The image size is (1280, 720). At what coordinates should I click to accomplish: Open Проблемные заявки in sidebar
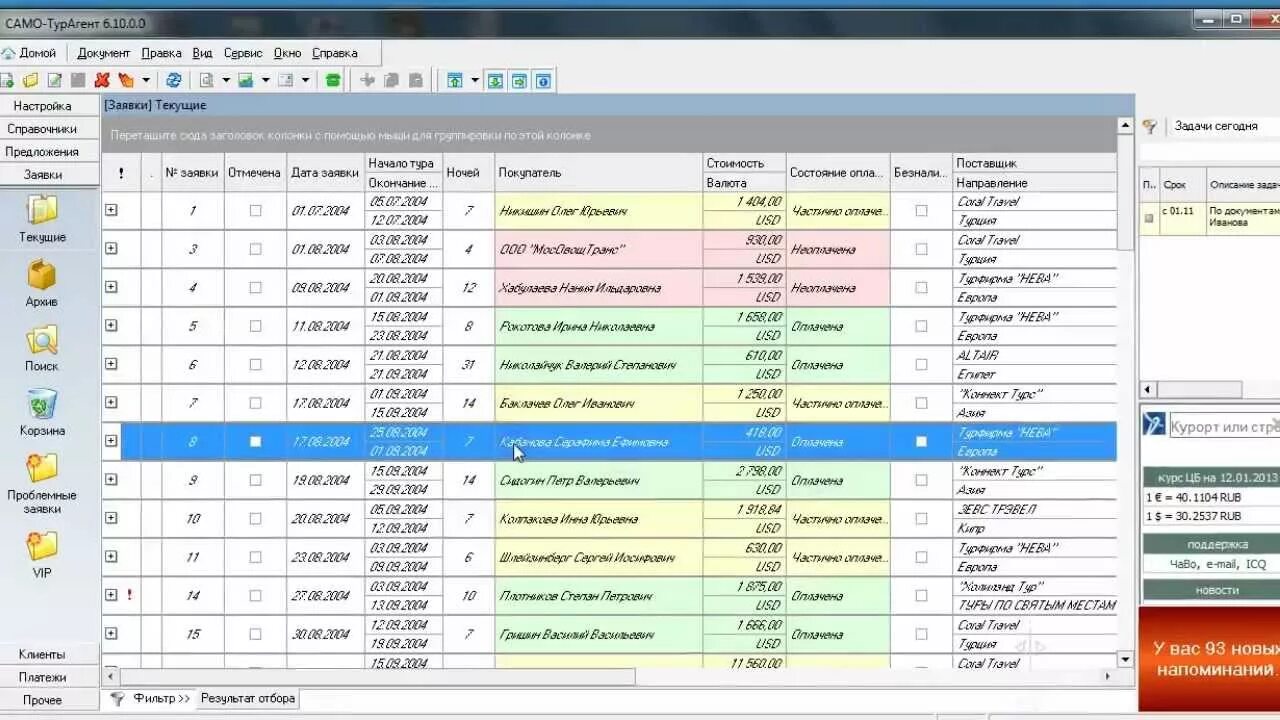[x=42, y=483]
